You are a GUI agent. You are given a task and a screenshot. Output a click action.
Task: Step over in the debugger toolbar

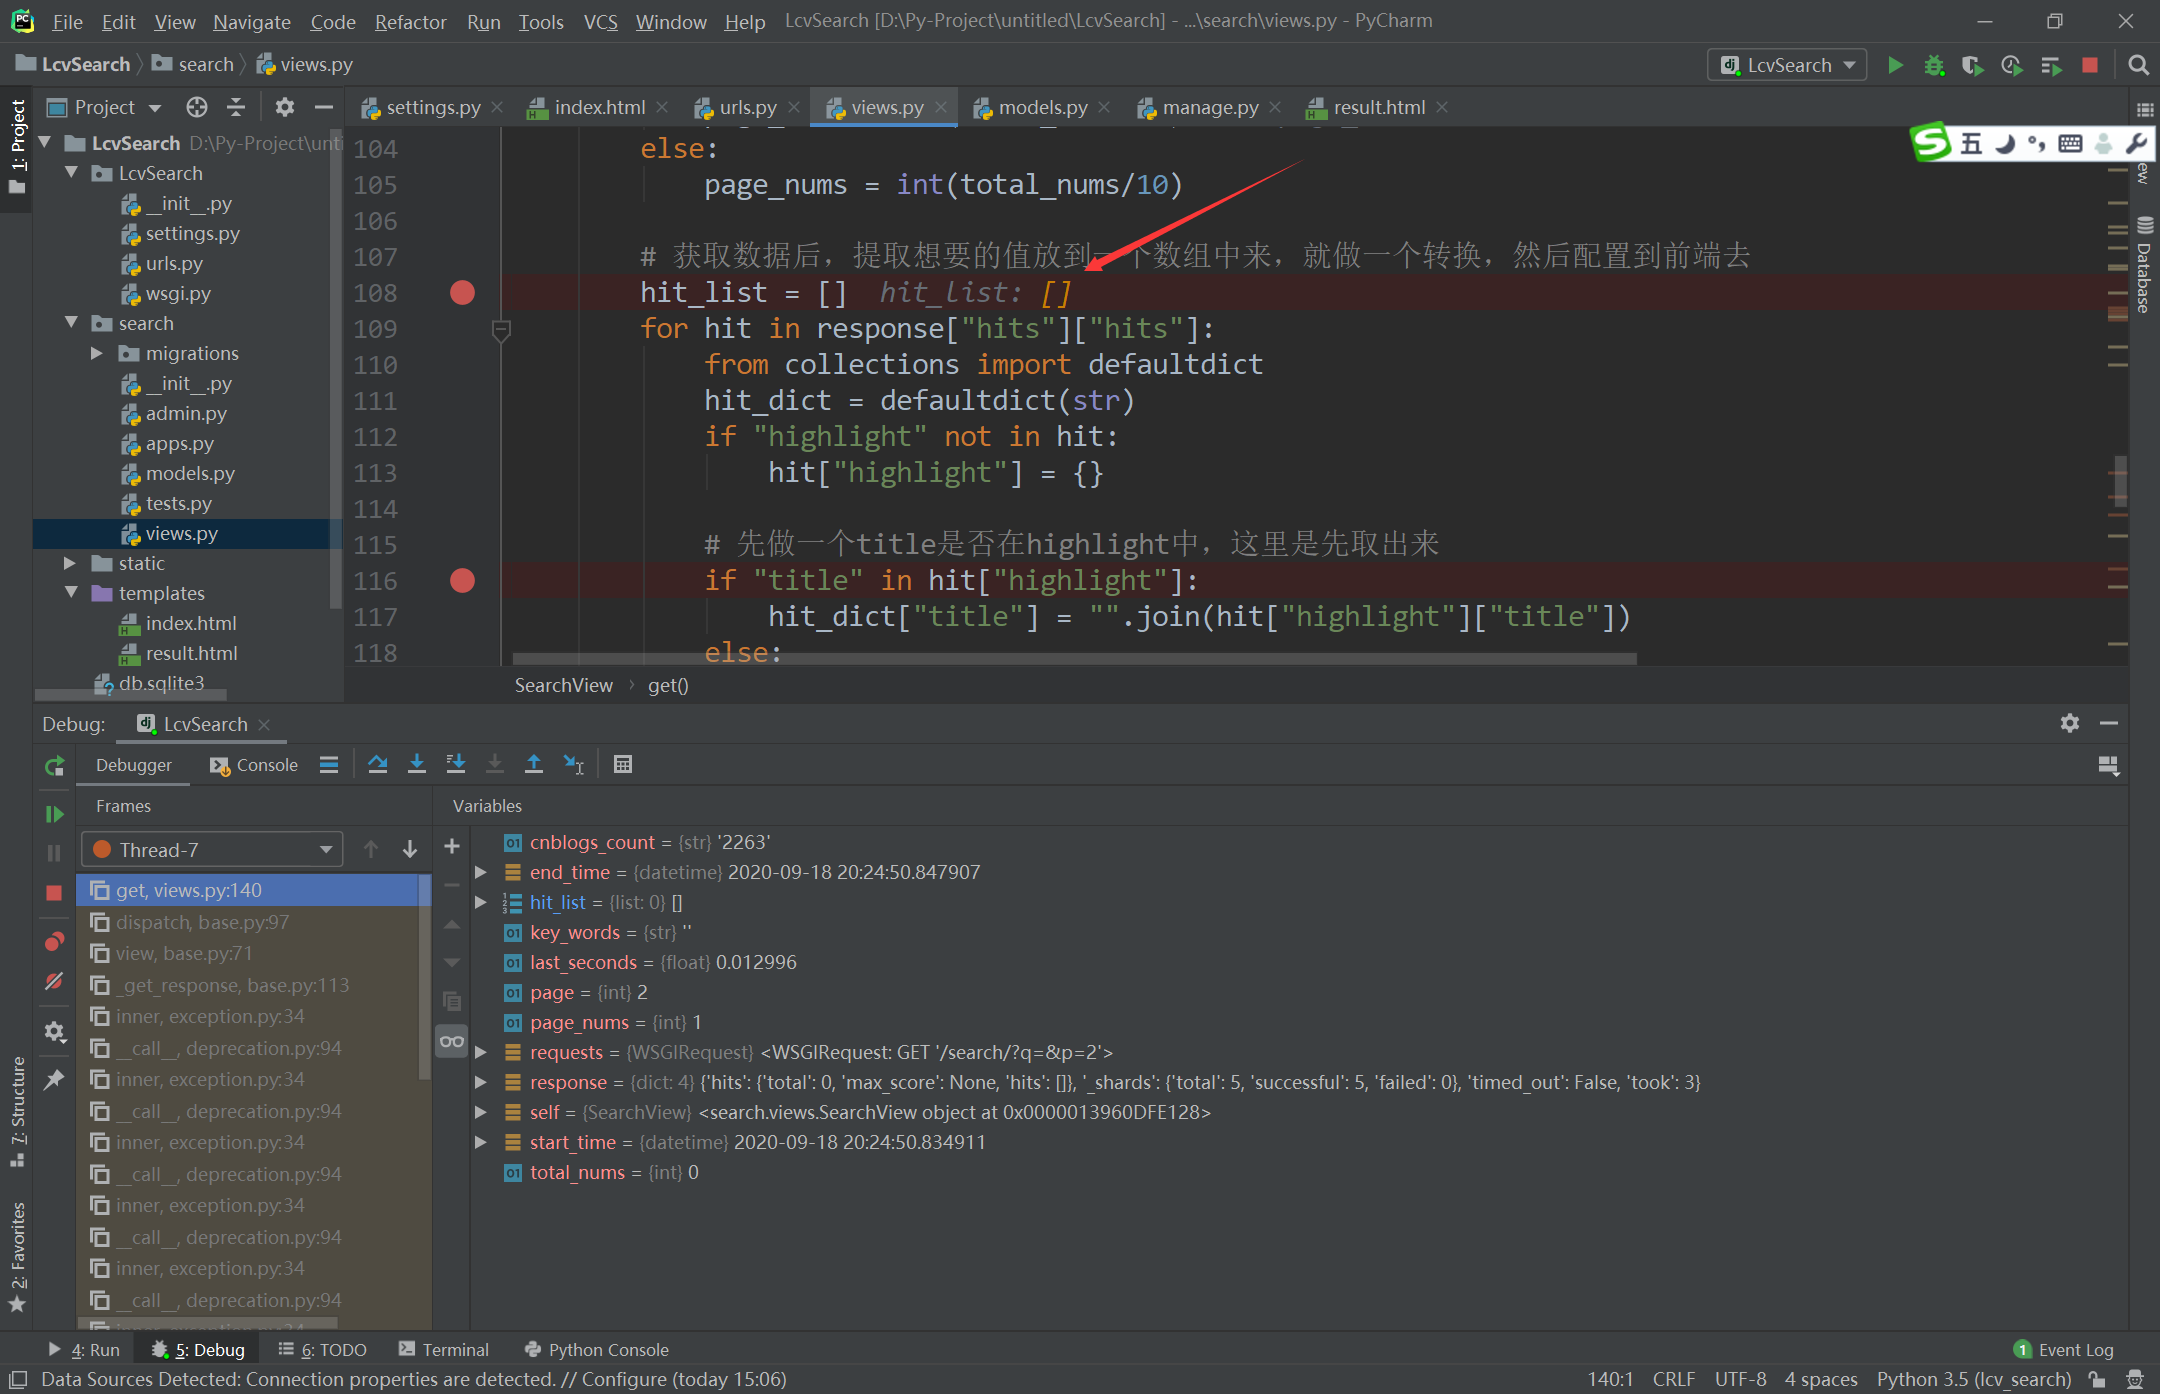click(377, 764)
